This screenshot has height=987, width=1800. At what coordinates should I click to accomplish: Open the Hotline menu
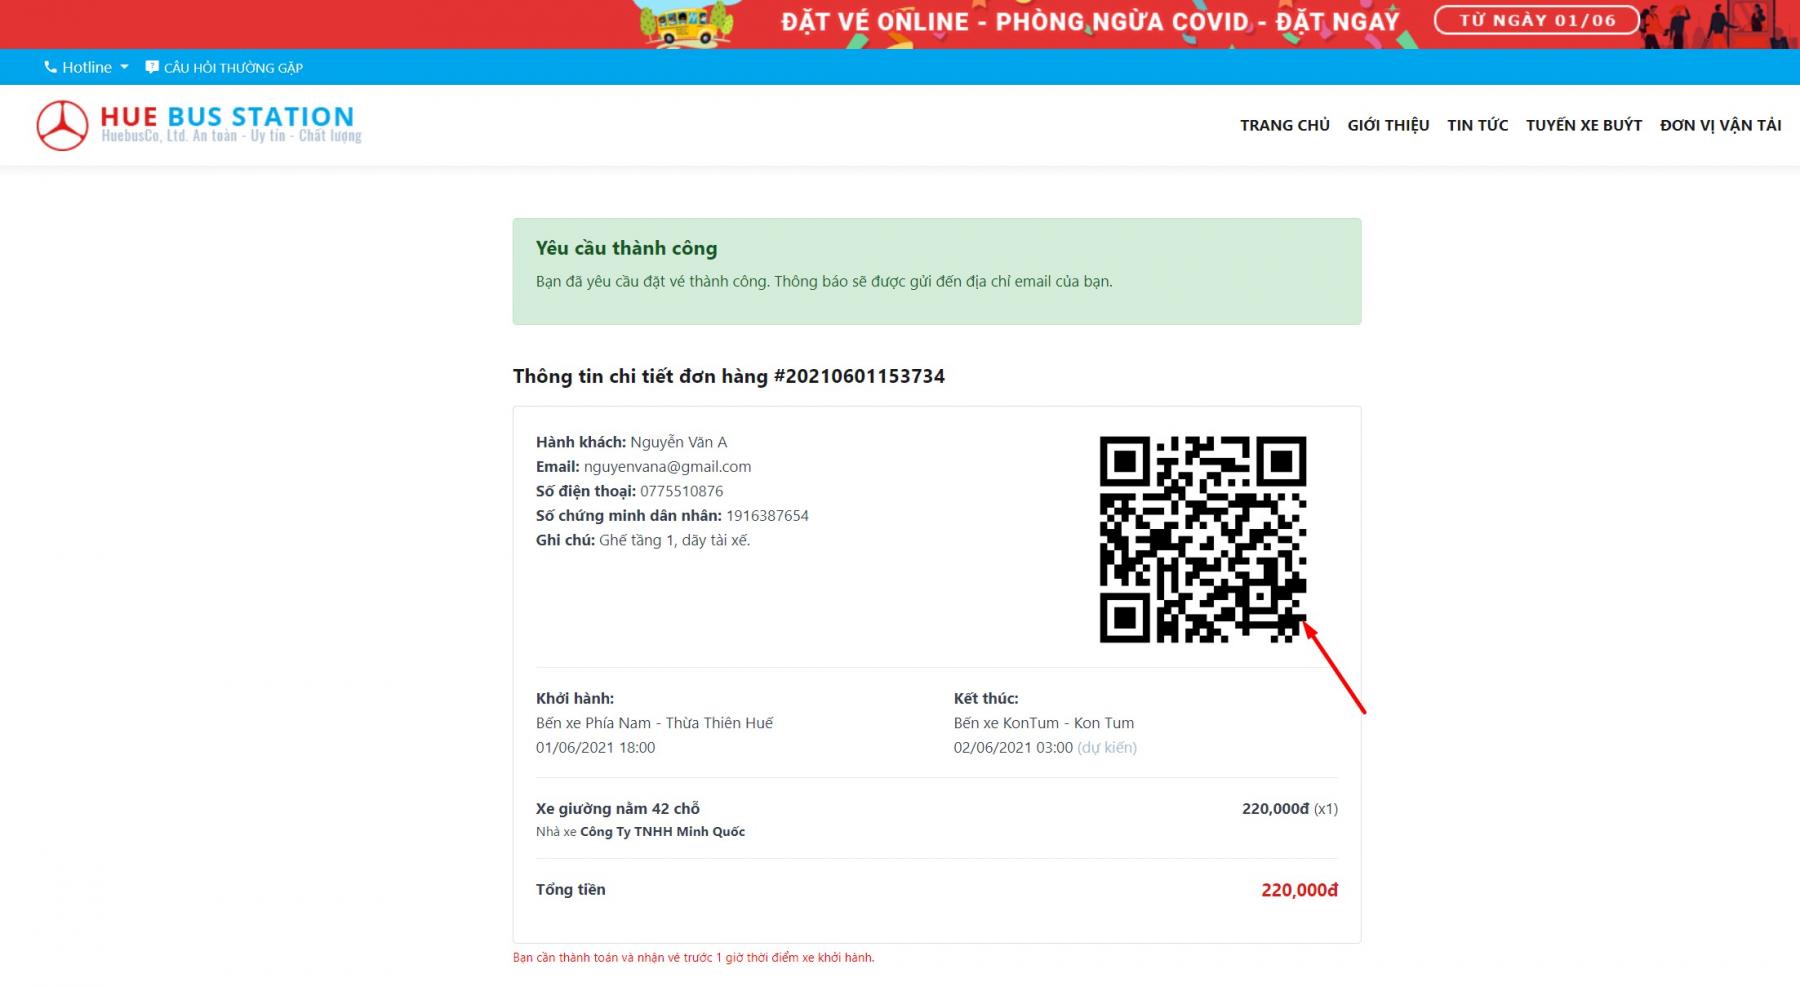[86, 67]
